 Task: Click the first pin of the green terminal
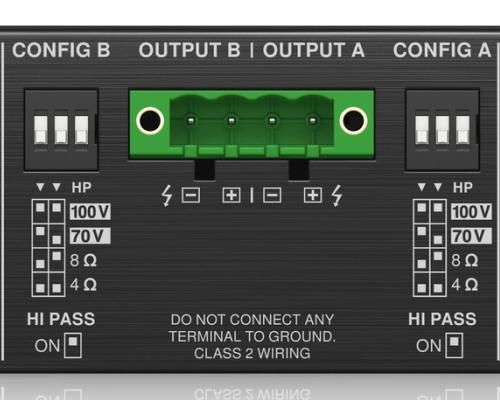point(191,120)
